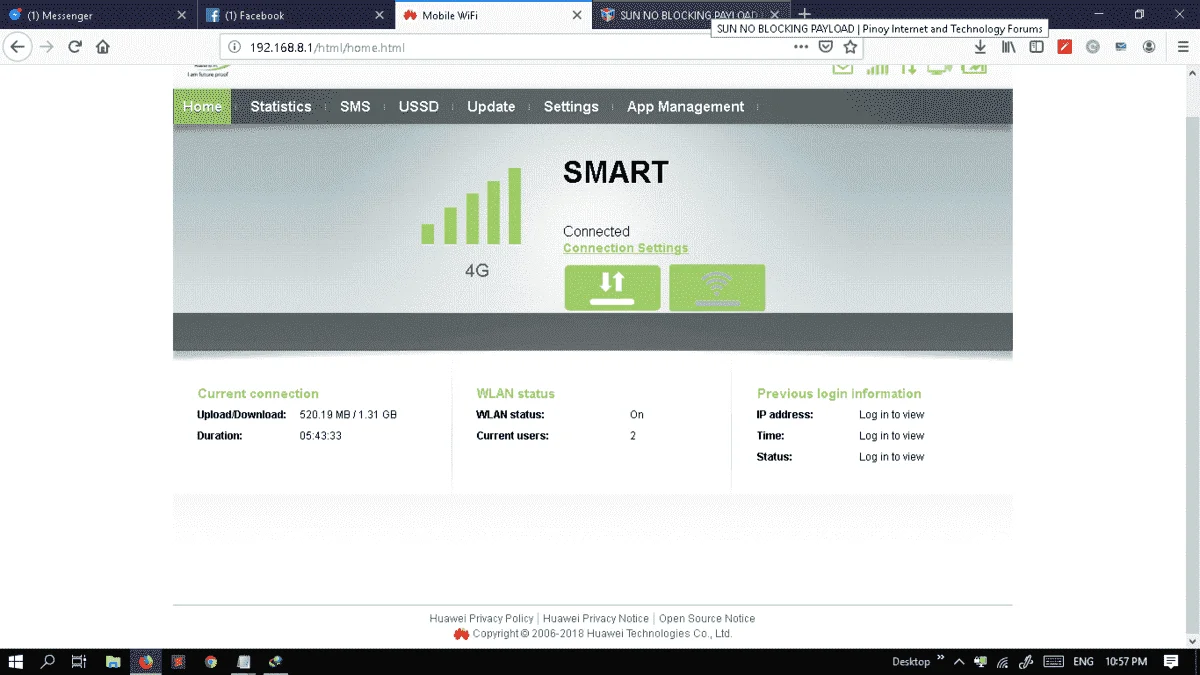1200x675 pixels.
Task: Open the Open Source Notice link
Action: tap(707, 619)
